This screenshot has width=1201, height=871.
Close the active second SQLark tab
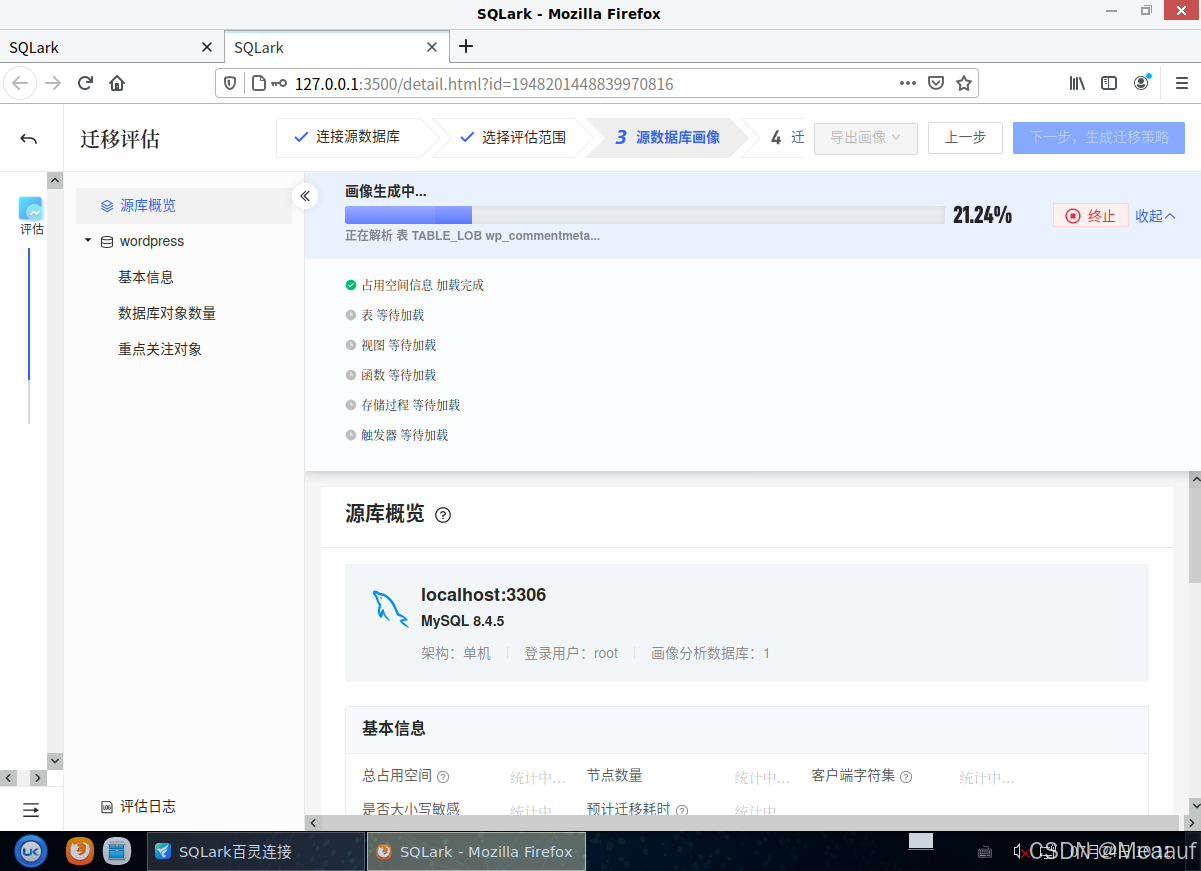pyautogui.click(x=432, y=47)
